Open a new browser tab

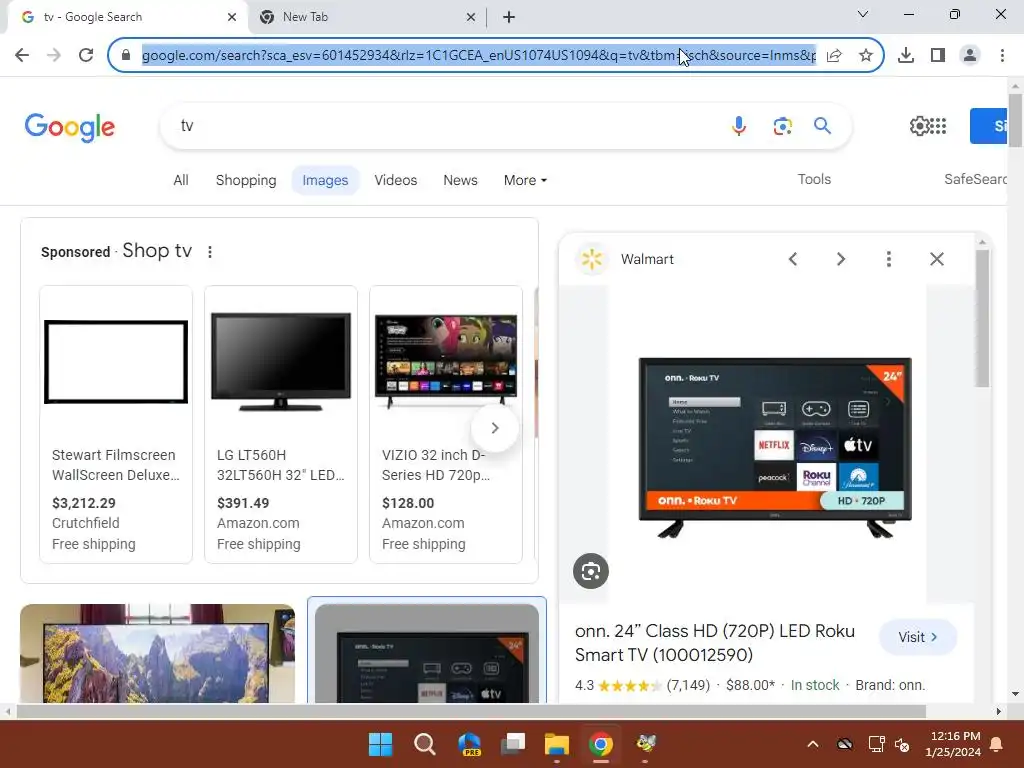[509, 17]
